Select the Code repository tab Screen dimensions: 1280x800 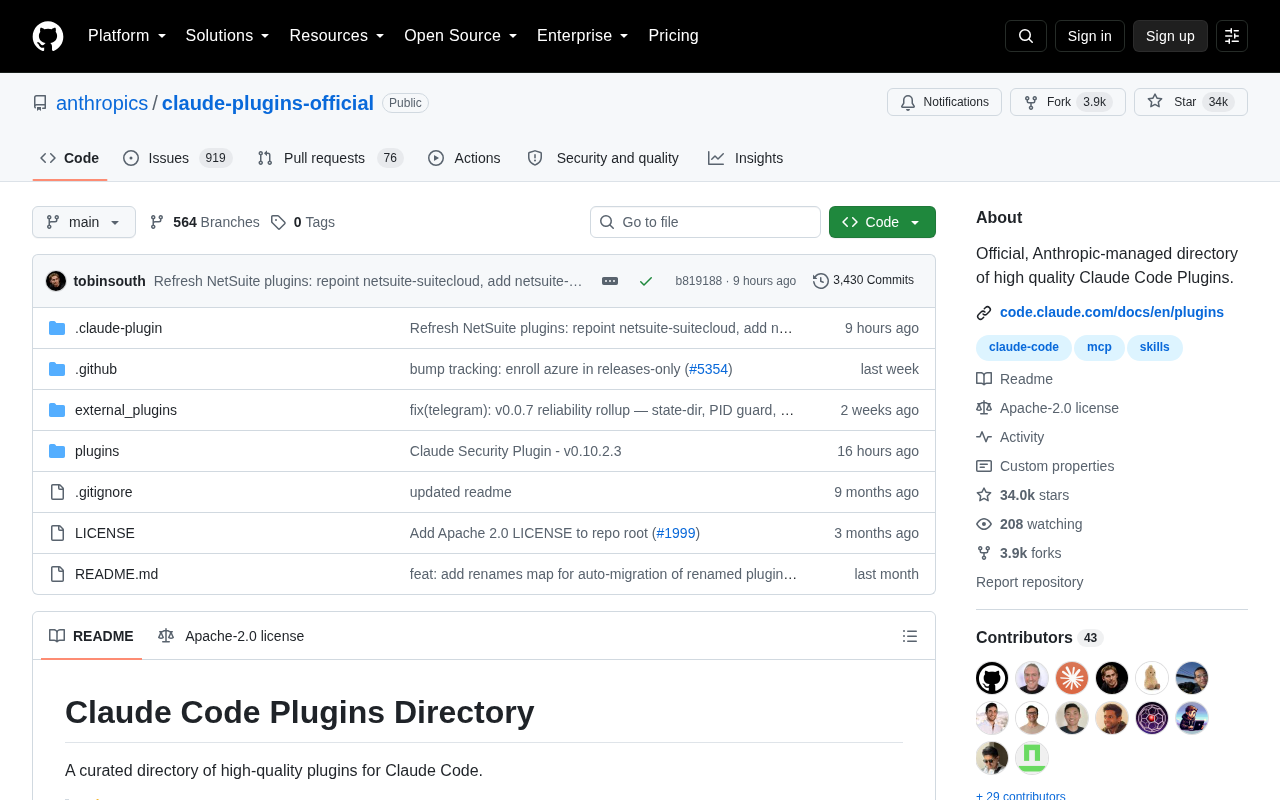69,158
